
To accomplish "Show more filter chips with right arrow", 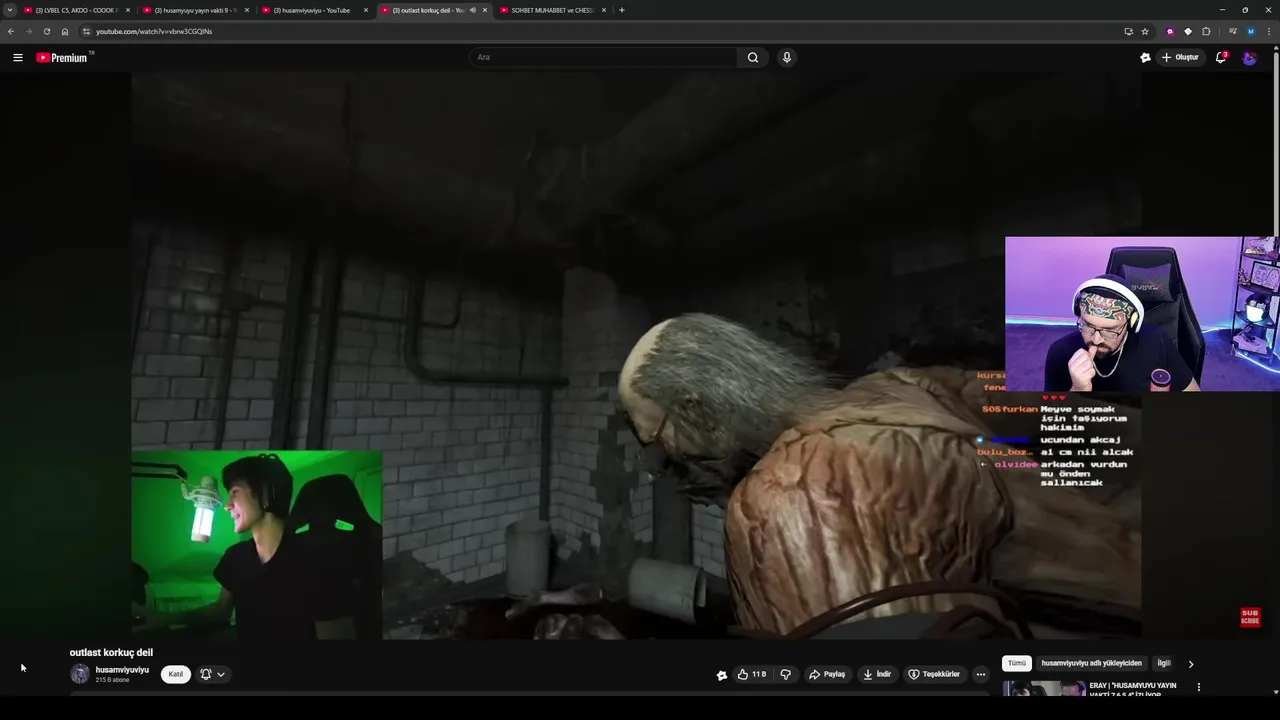I will coord(1190,664).
